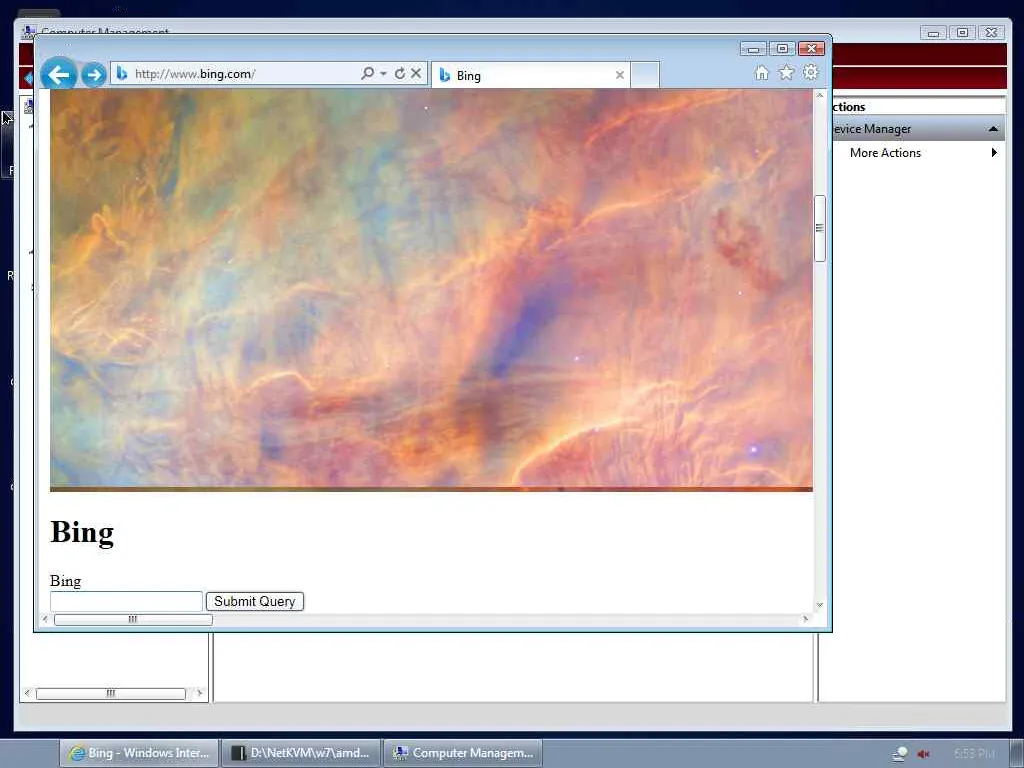Screen dimensions: 1024x768
Task: Close the Bing tab
Action: (x=620, y=75)
